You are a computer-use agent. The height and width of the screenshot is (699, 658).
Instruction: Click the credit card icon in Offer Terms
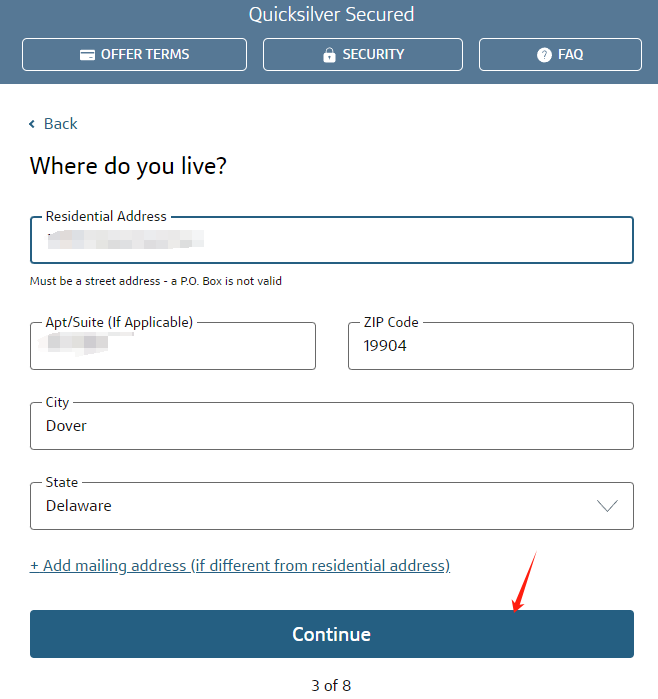click(x=87, y=55)
